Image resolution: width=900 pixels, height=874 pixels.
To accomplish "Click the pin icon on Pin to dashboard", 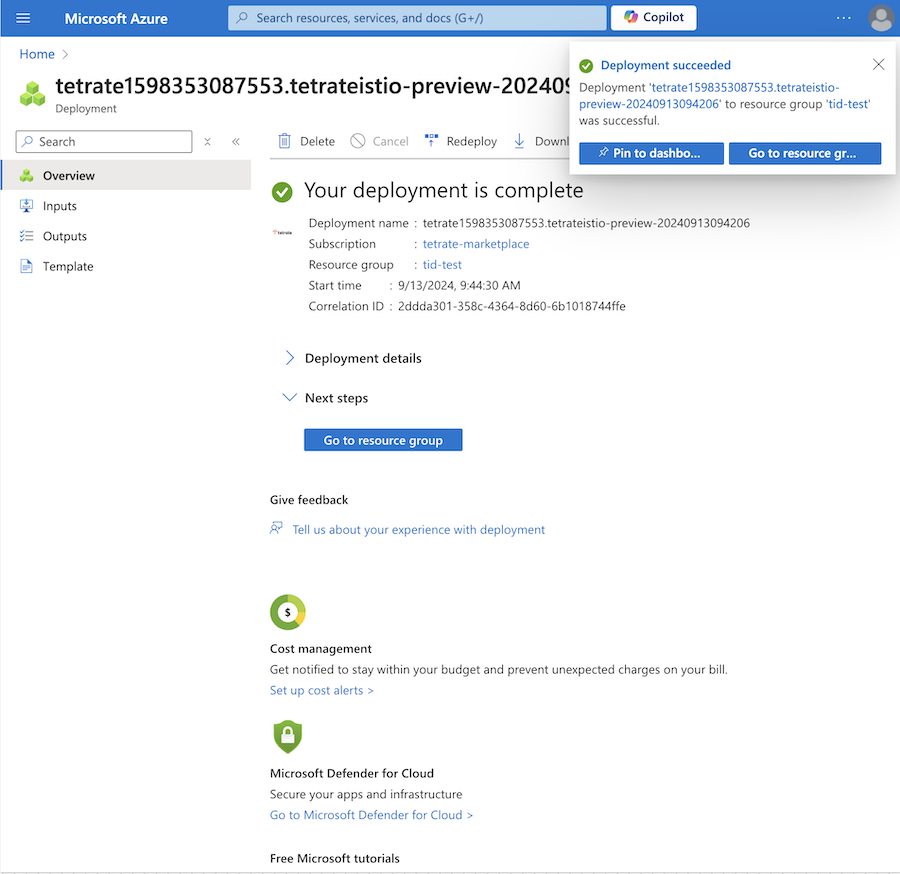I will pyautogui.click(x=603, y=152).
